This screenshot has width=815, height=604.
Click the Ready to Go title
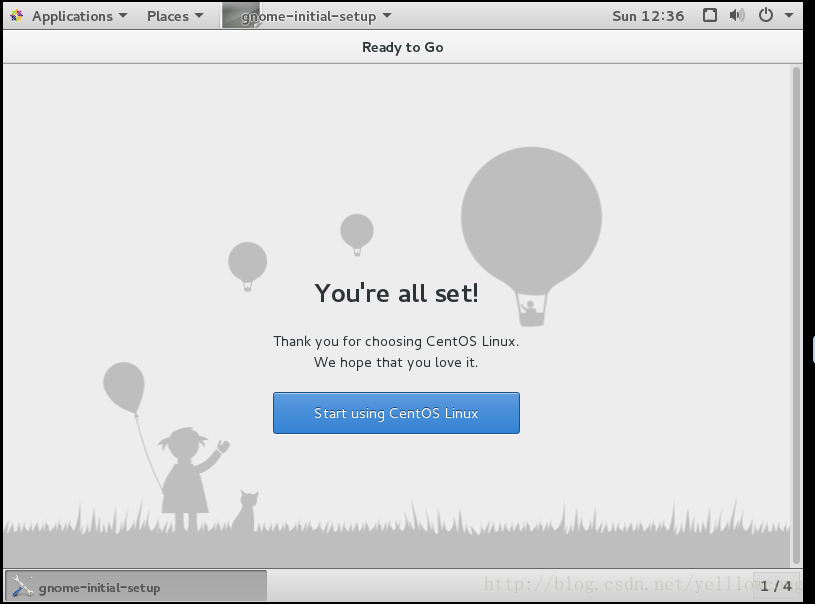[403, 47]
